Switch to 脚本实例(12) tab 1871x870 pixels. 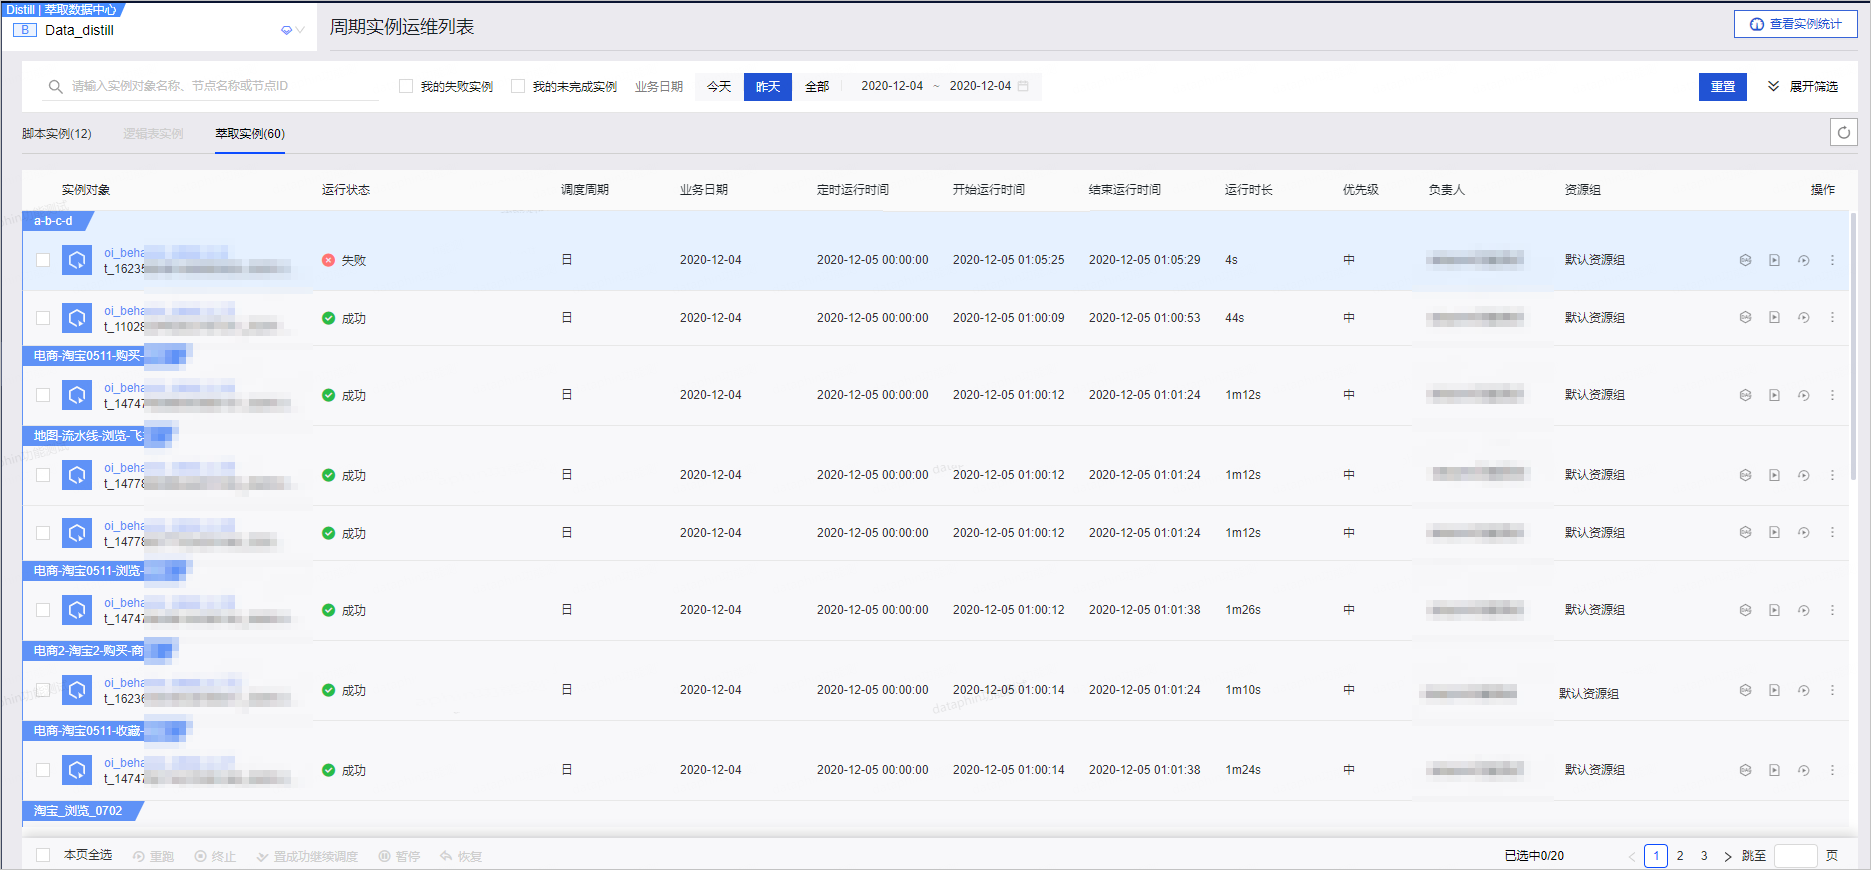point(57,134)
